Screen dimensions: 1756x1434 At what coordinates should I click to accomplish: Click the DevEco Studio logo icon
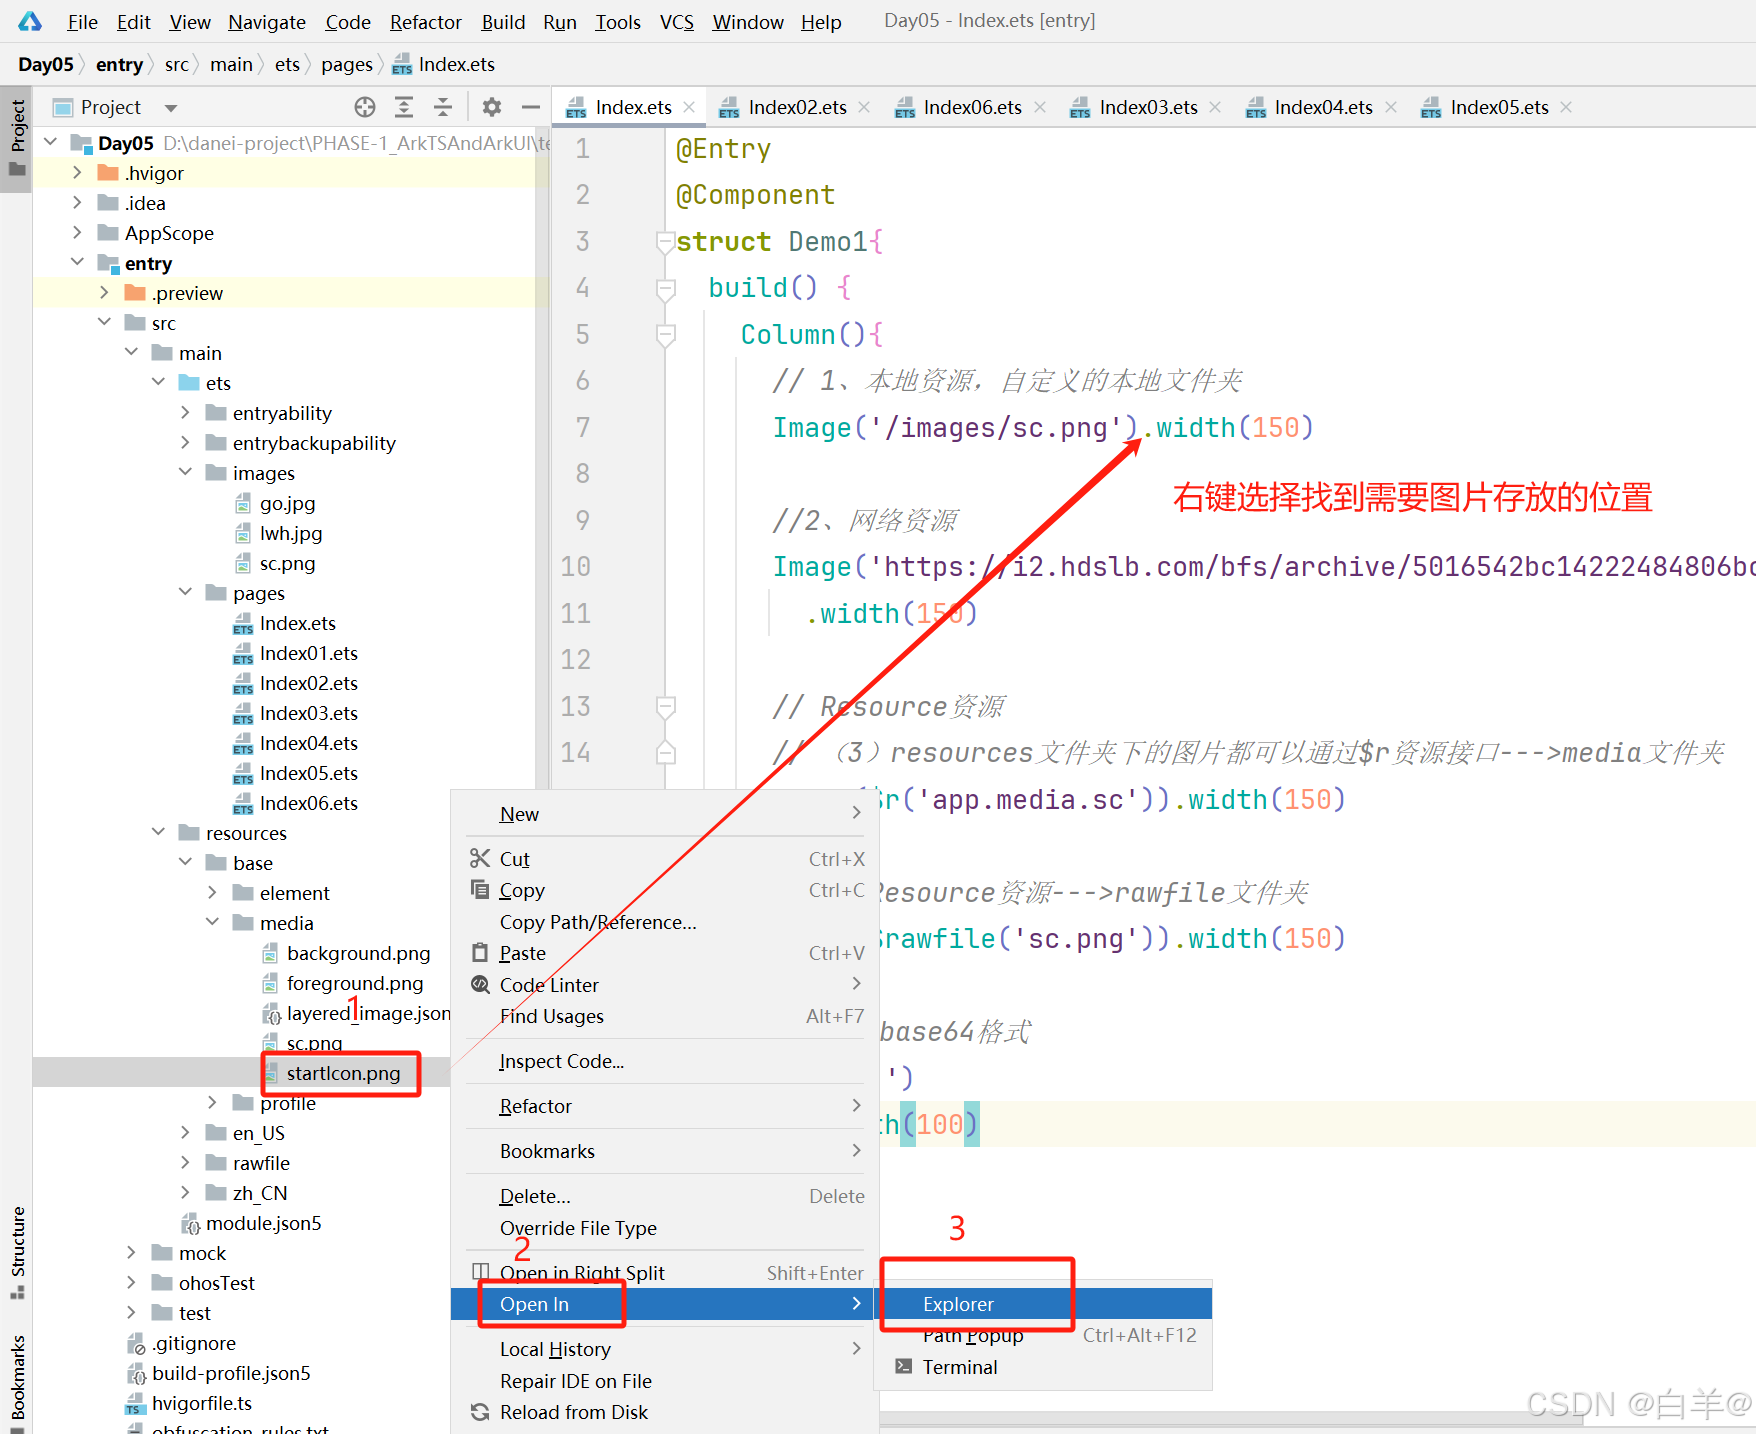[30, 21]
